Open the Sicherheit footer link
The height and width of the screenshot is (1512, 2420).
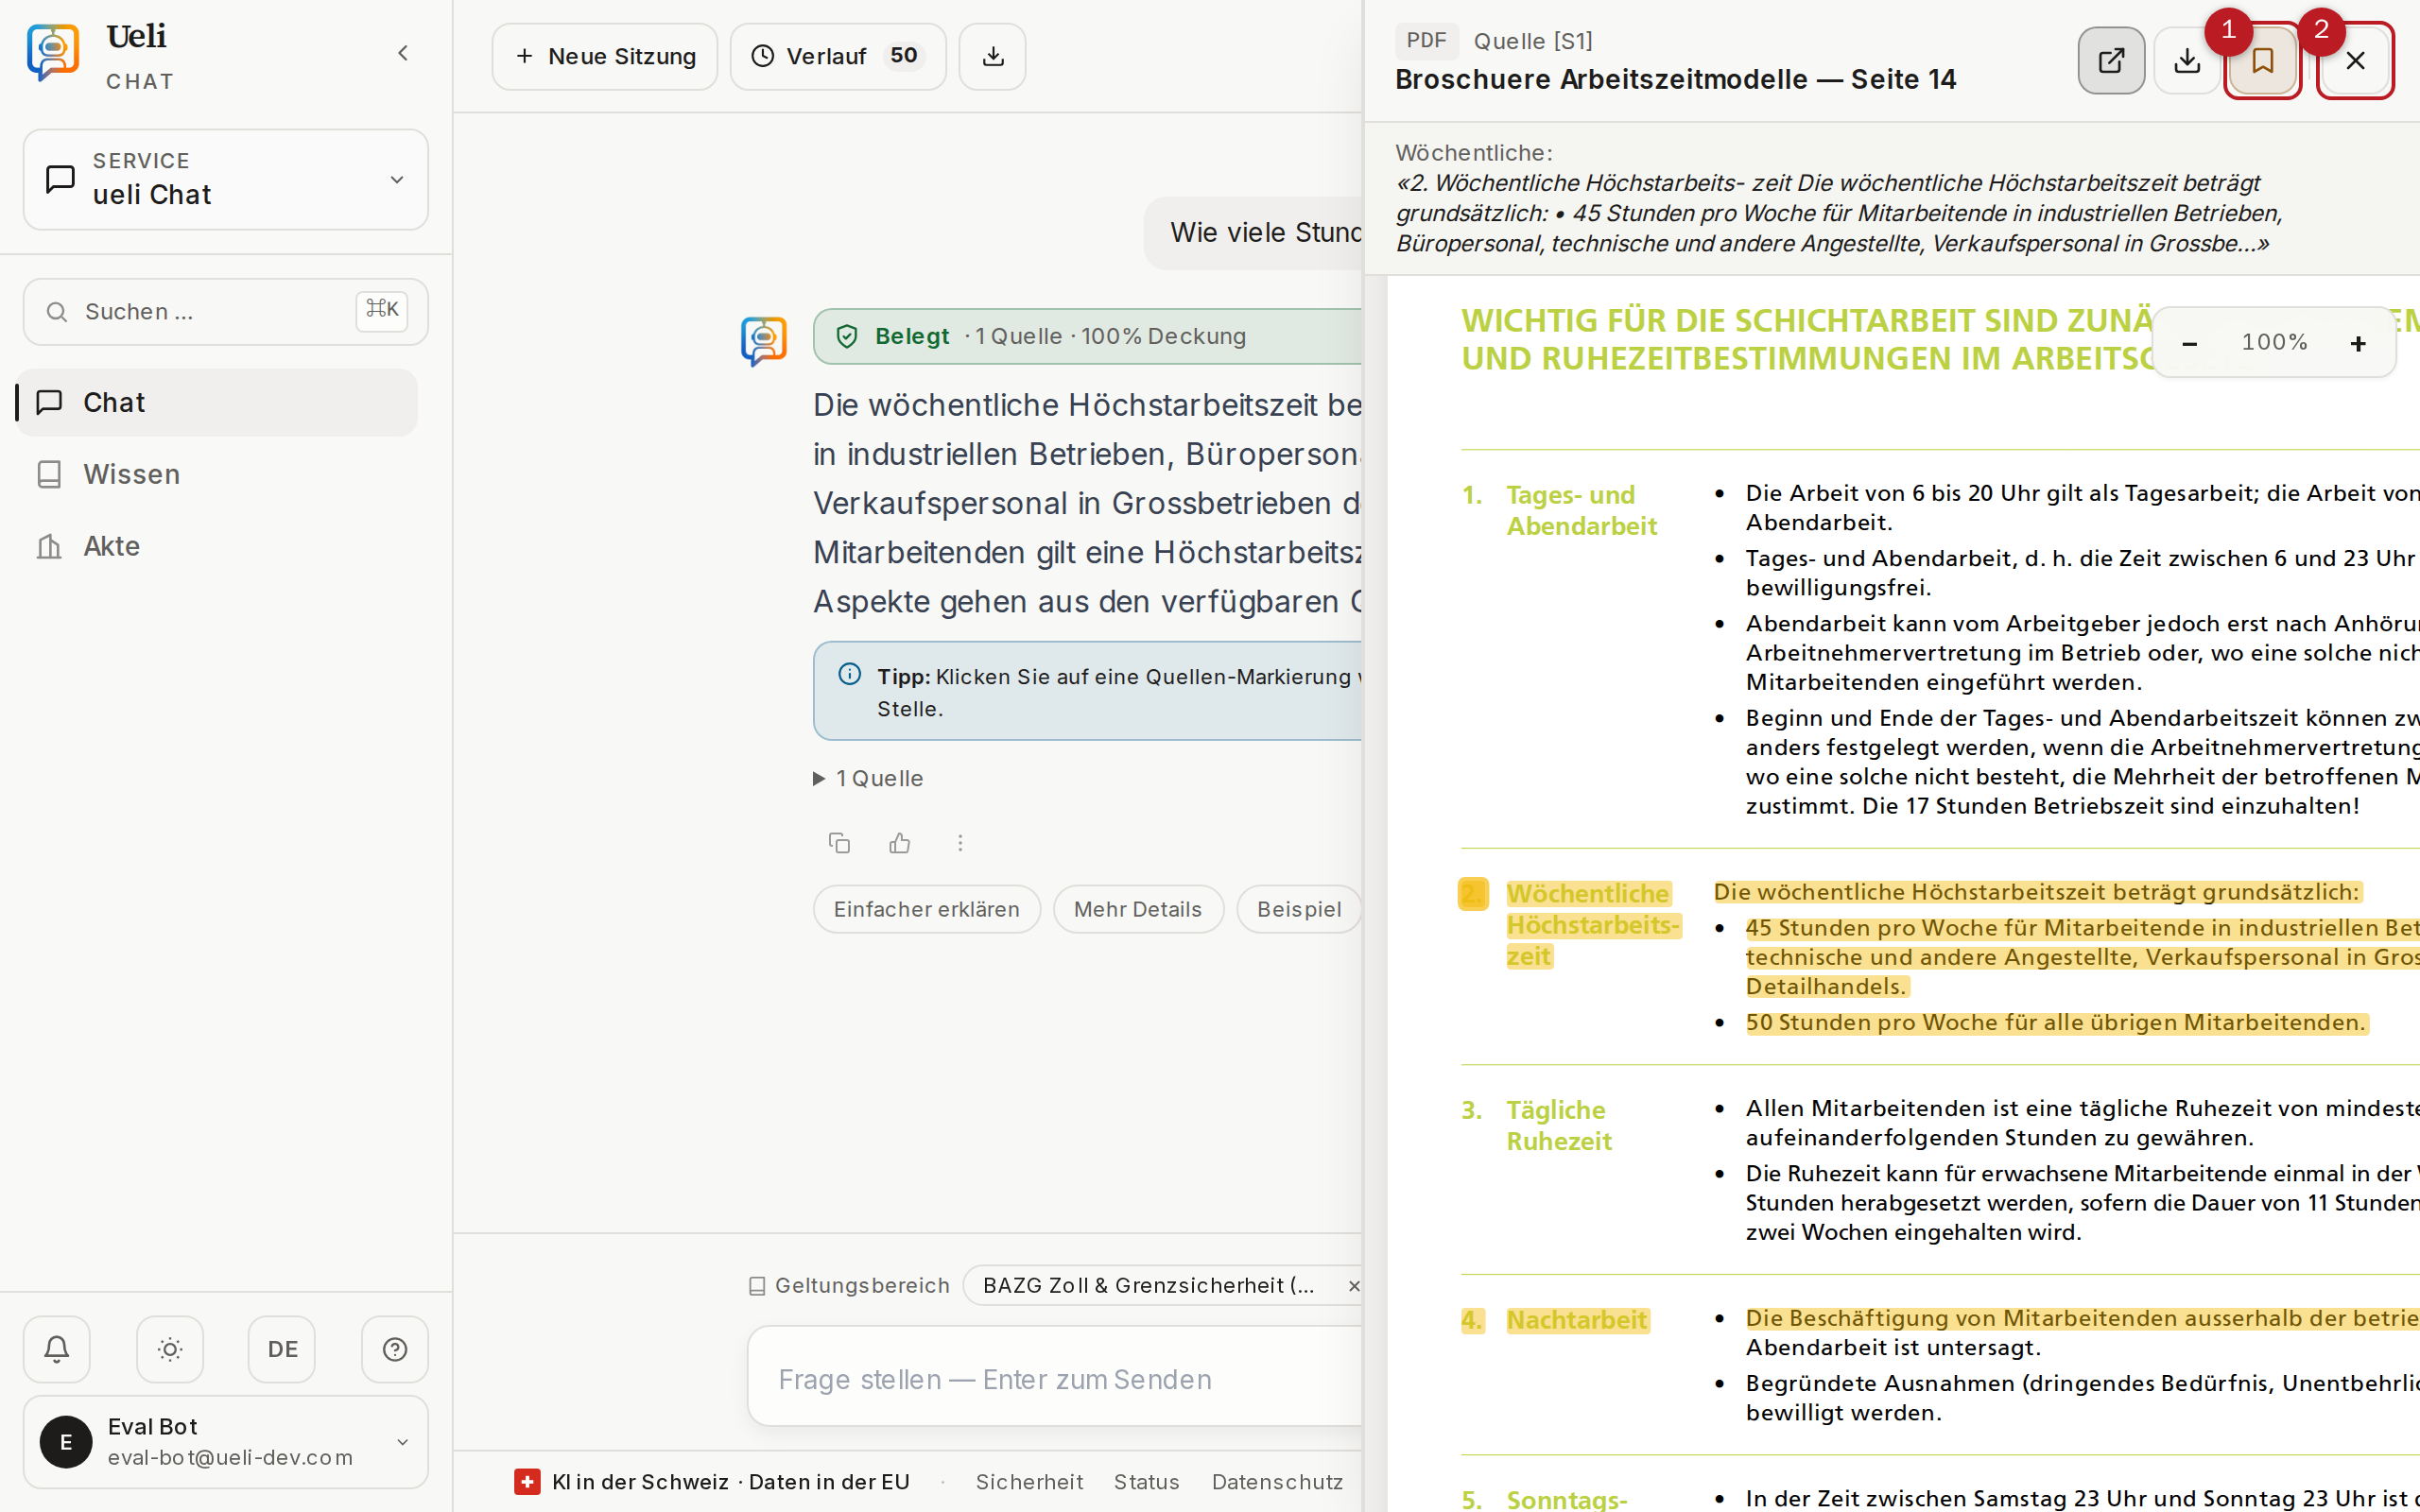pyautogui.click(x=1029, y=1482)
